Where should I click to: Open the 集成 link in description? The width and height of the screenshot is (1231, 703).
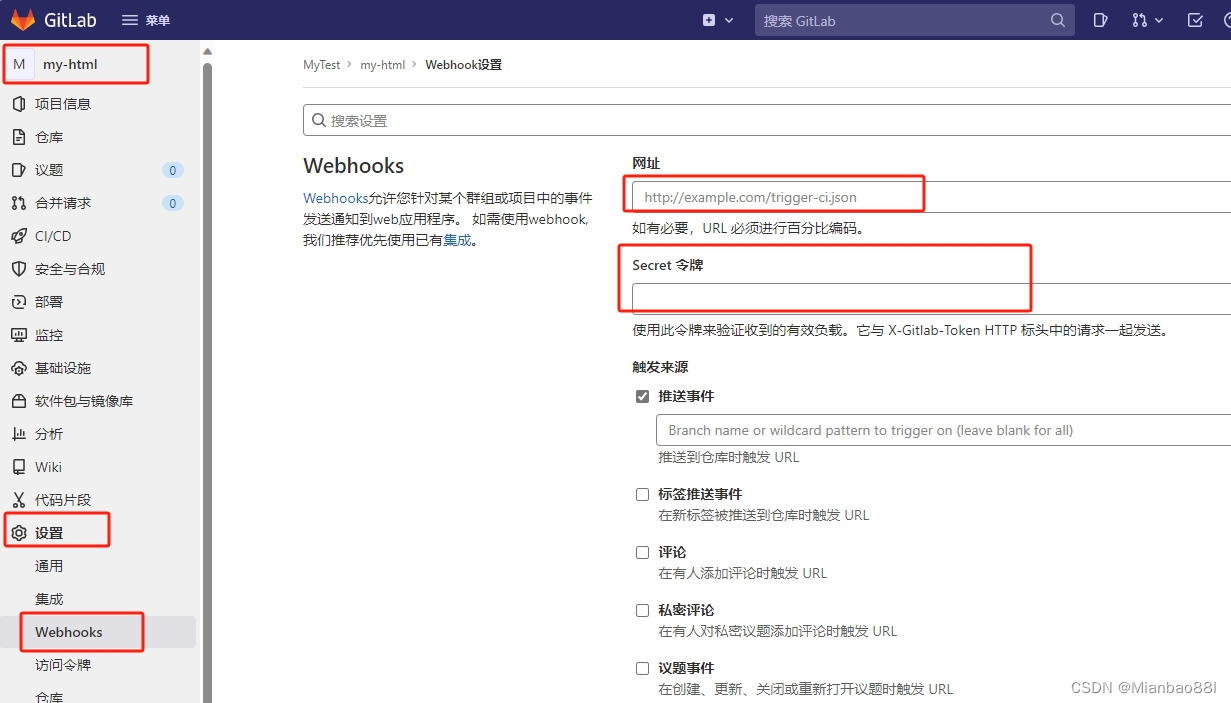pos(458,239)
